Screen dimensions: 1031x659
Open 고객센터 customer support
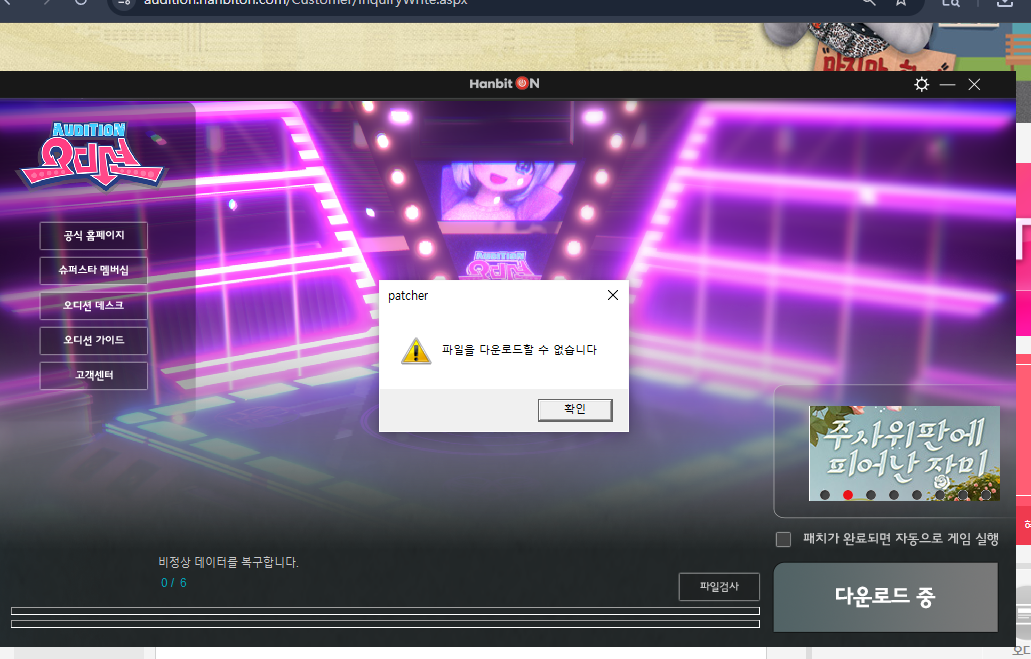[x=94, y=375]
